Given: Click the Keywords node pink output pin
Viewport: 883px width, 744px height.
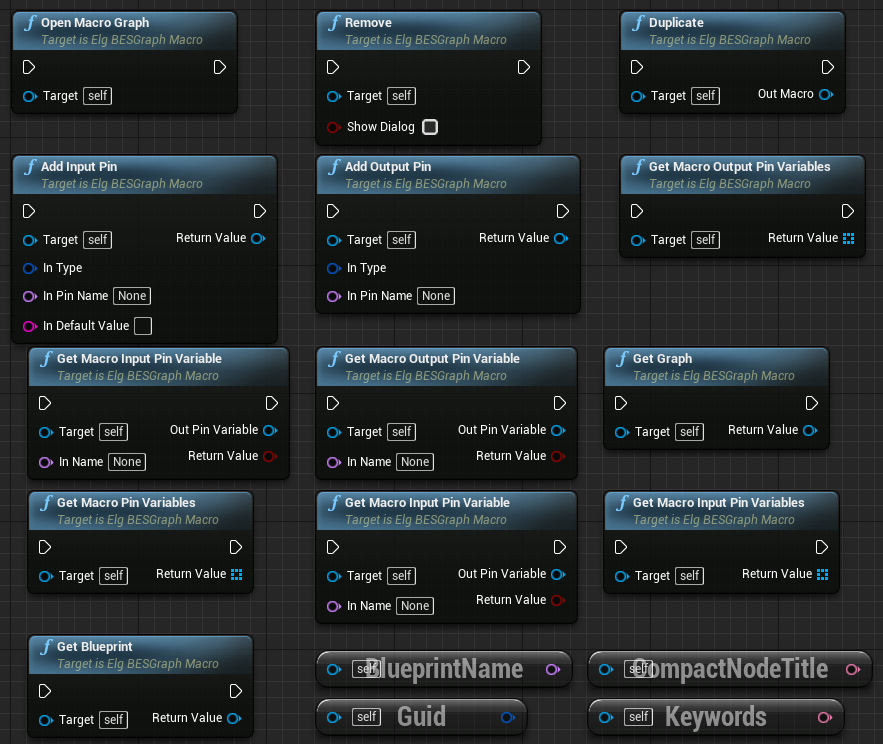Looking at the screenshot, I should coord(825,717).
